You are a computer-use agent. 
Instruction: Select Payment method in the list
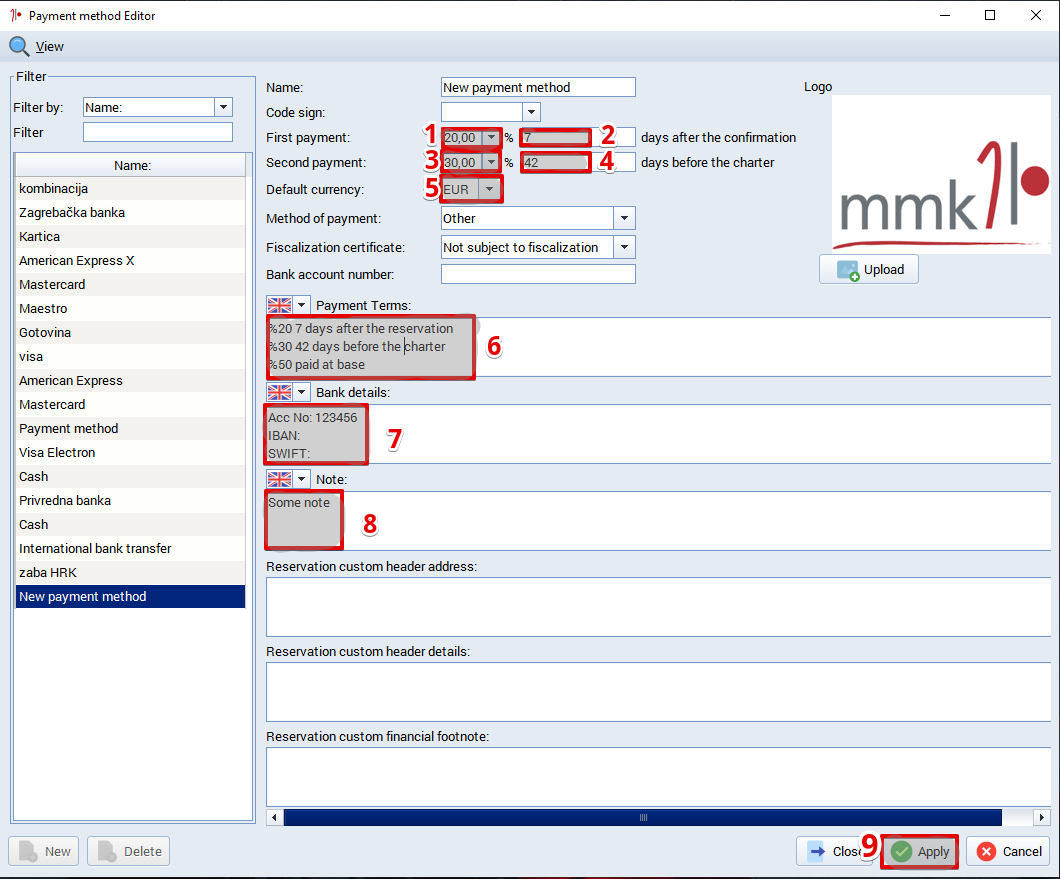130,429
